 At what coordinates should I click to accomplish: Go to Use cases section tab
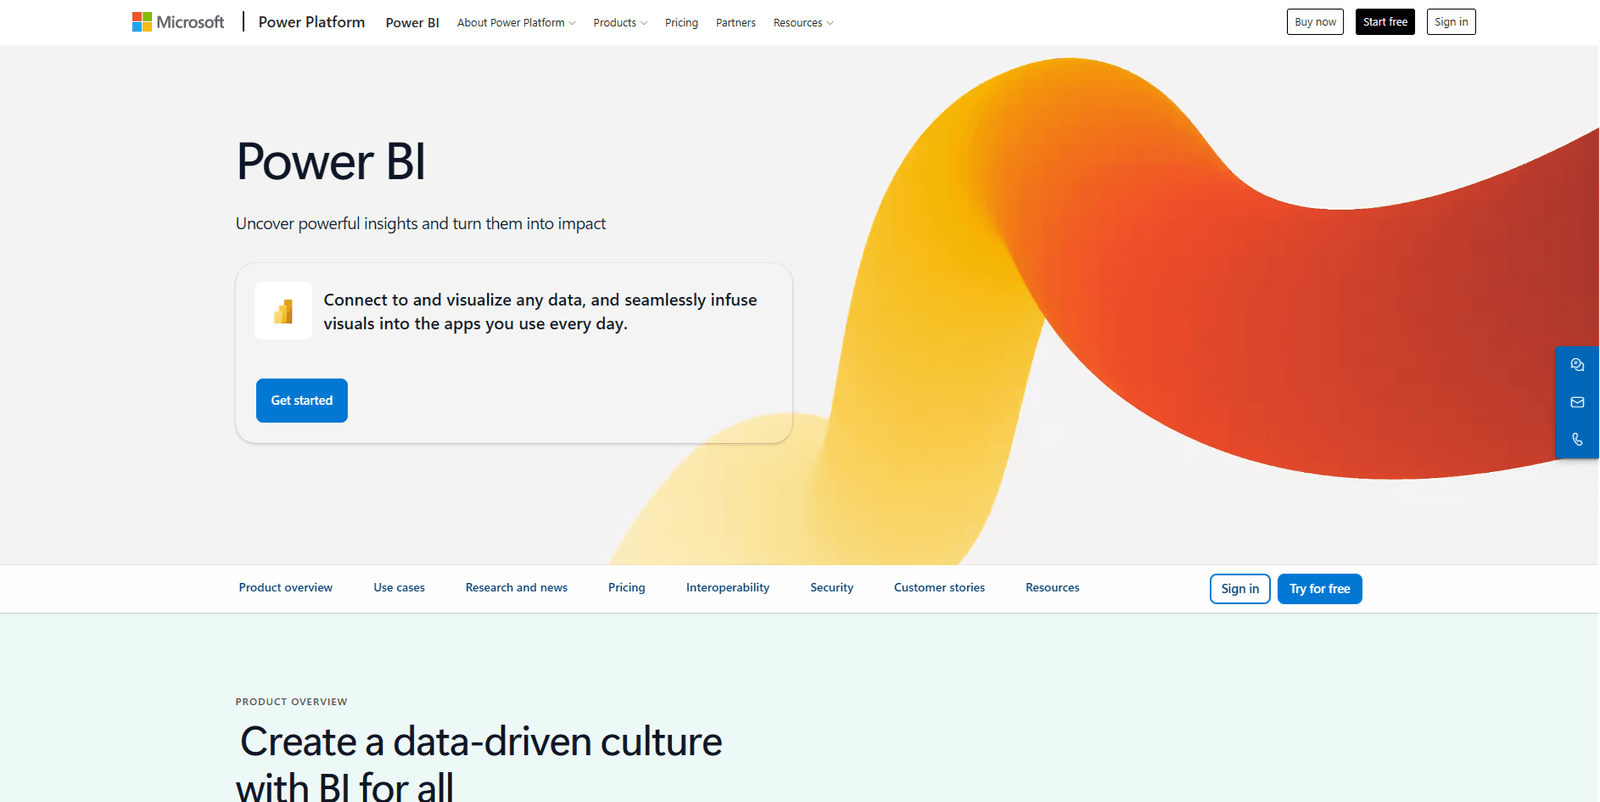399,588
